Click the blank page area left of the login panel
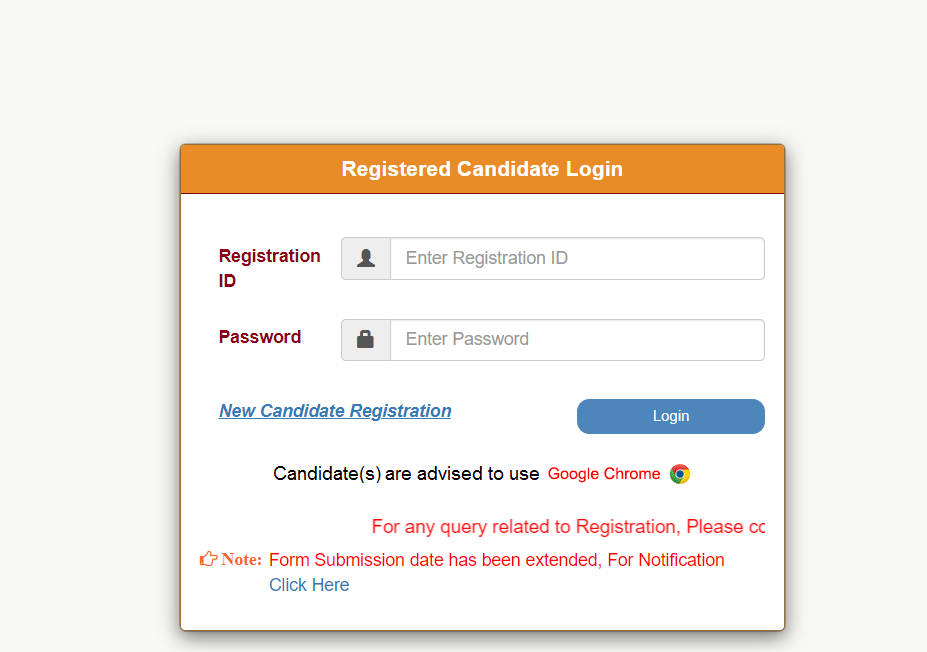This screenshot has width=927, height=652. [90, 380]
